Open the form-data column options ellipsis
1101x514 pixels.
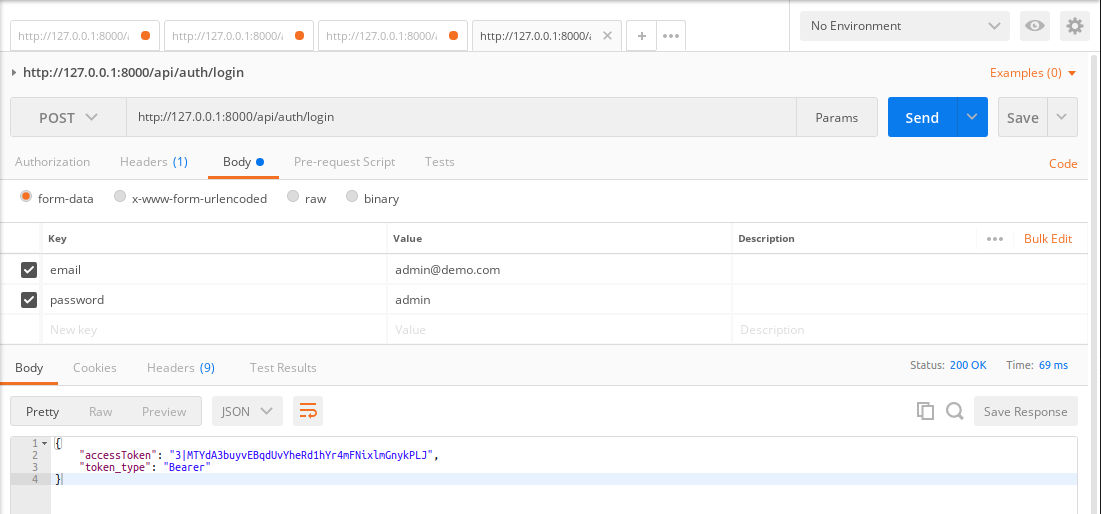(994, 239)
